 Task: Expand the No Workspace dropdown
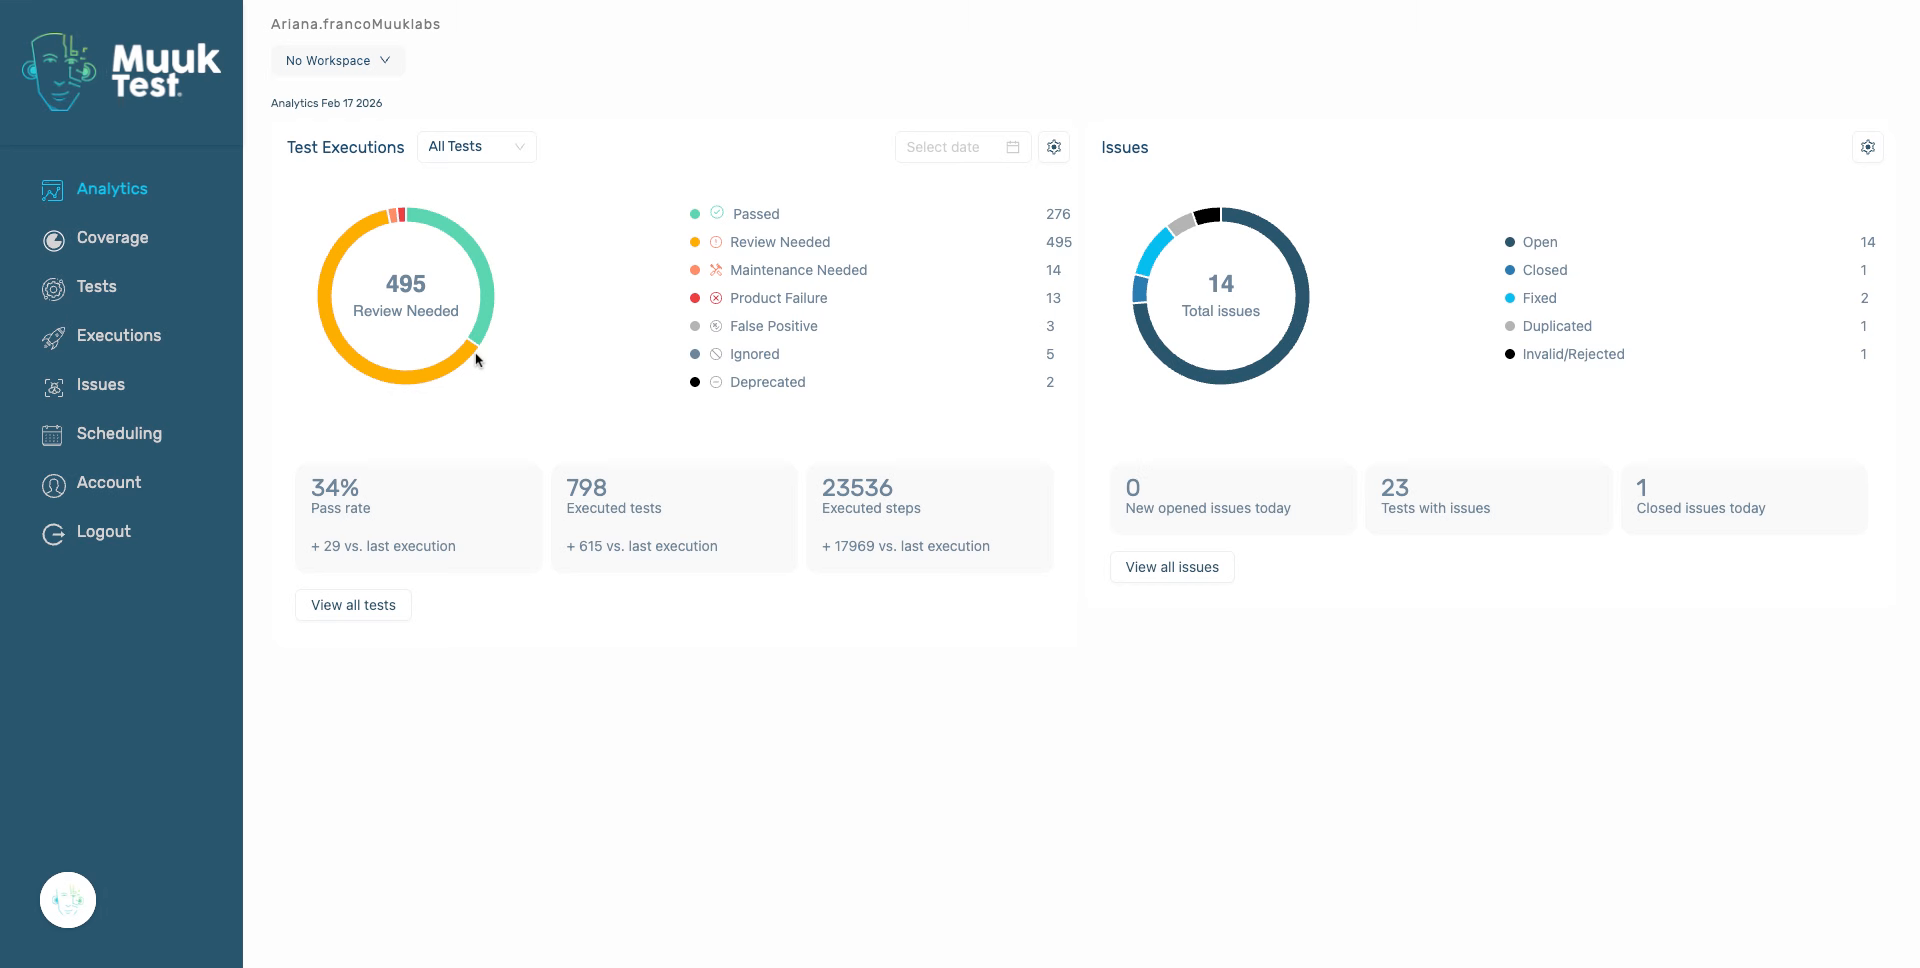coord(338,61)
